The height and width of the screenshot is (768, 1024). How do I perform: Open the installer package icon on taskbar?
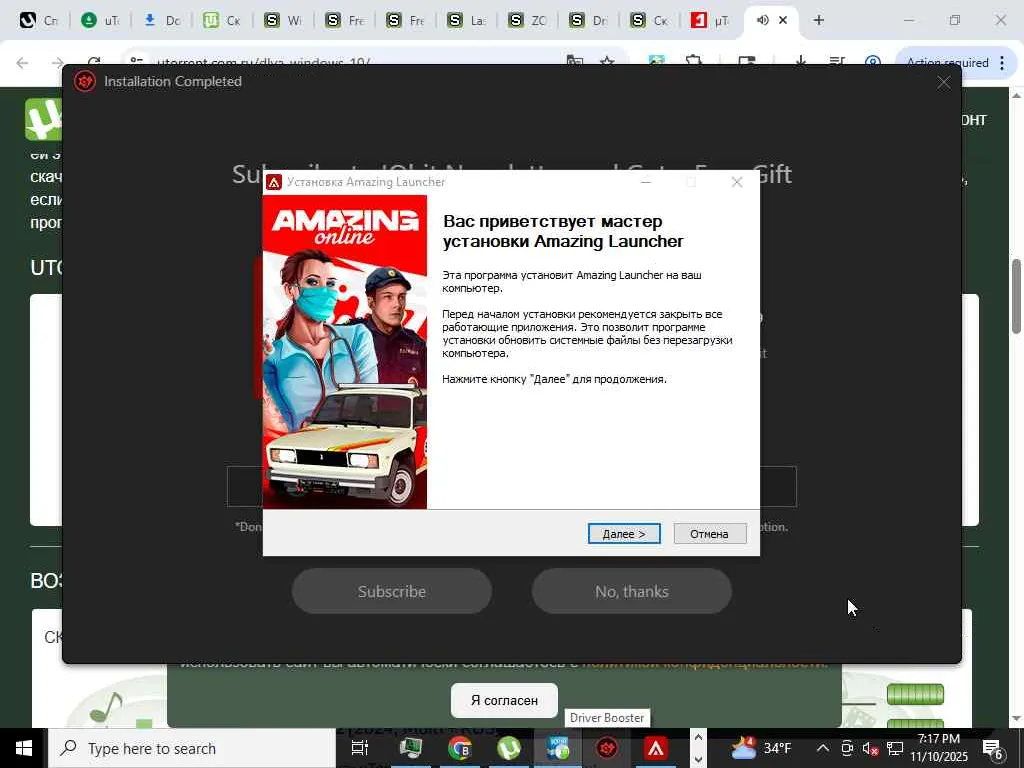pos(558,748)
